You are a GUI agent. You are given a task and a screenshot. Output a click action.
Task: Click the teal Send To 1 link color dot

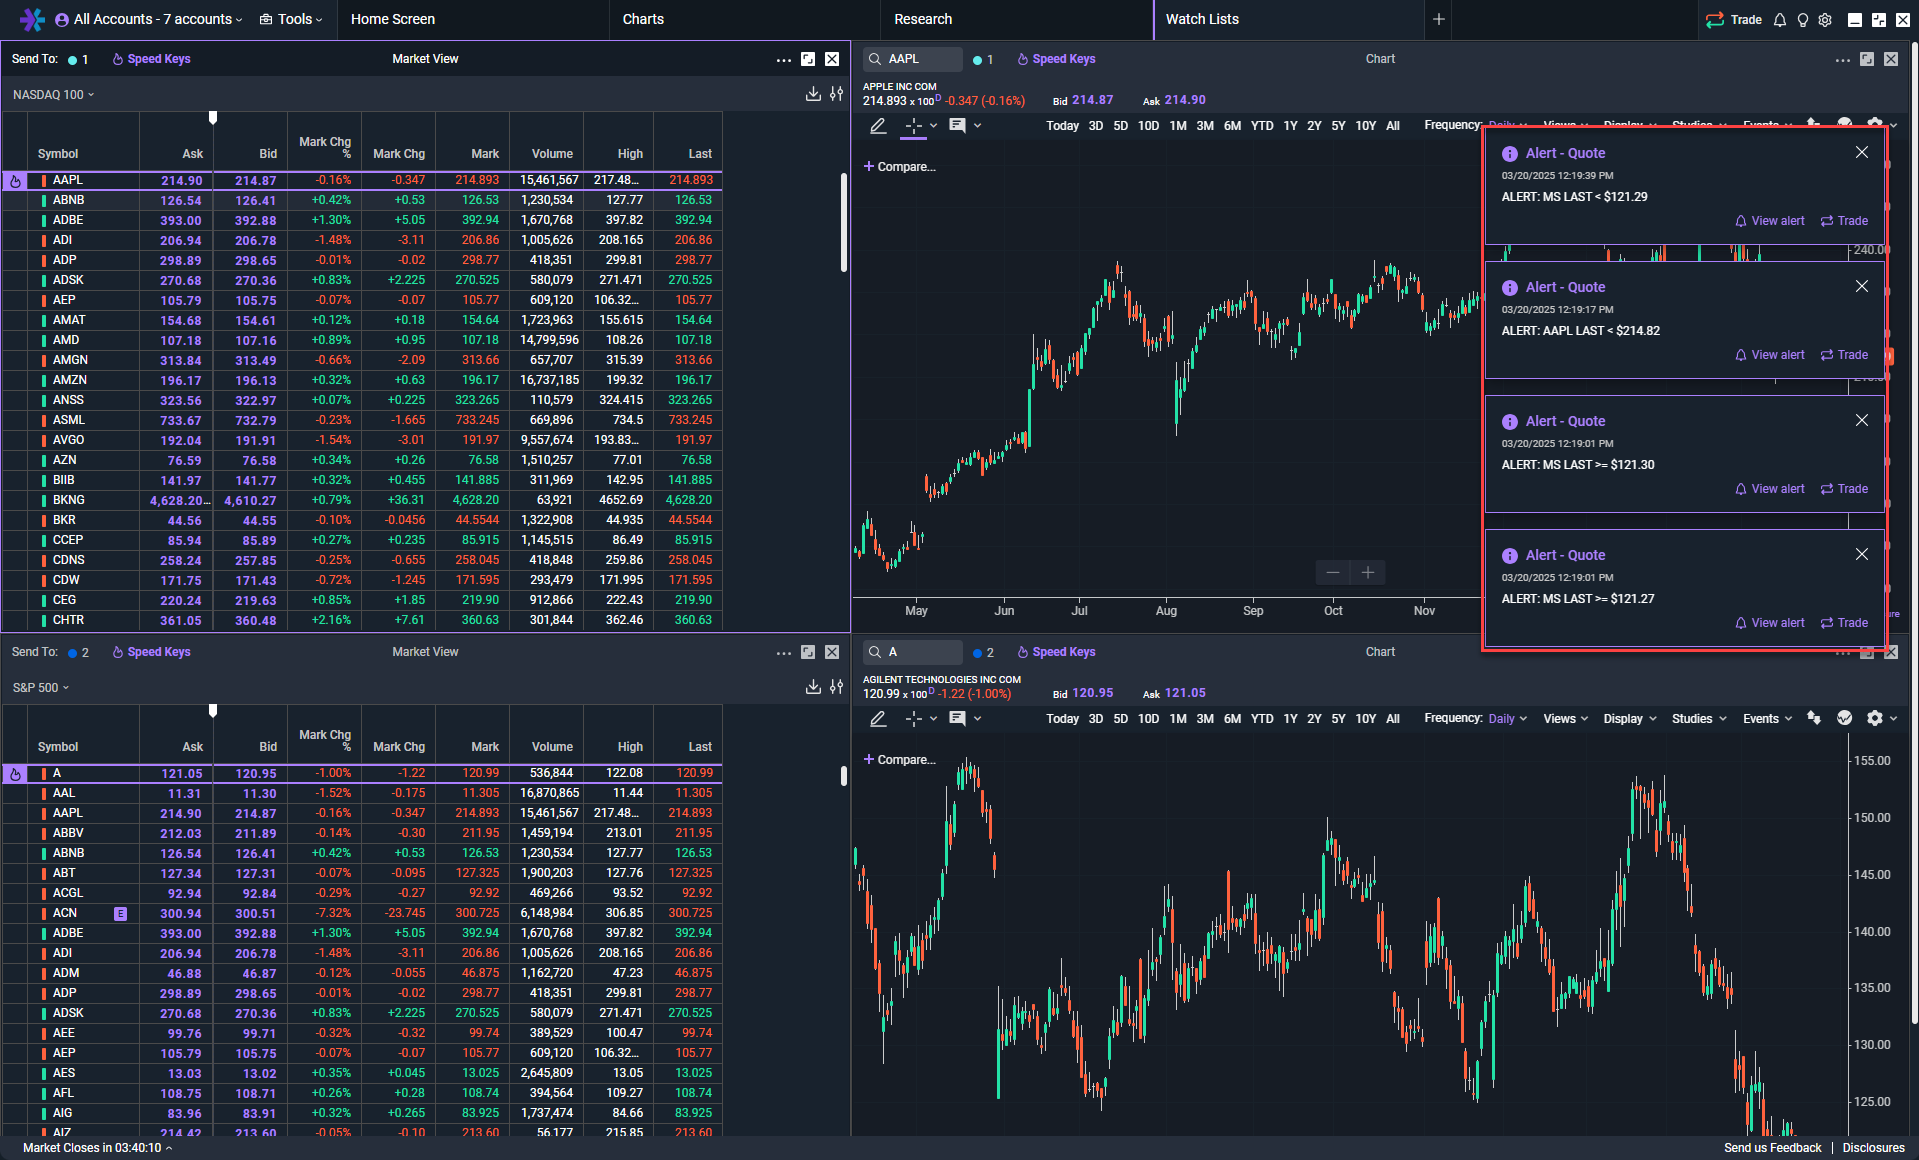click(72, 60)
